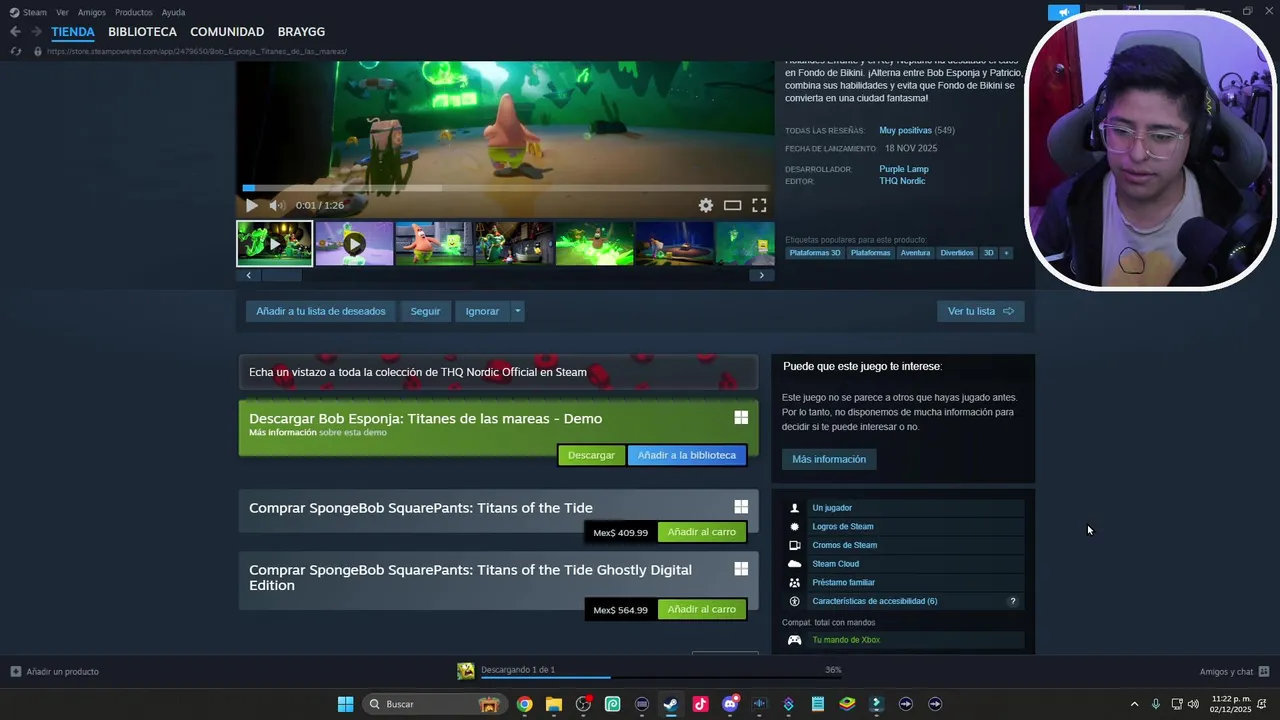Open File Explorer from taskbar

coord(554,704)
